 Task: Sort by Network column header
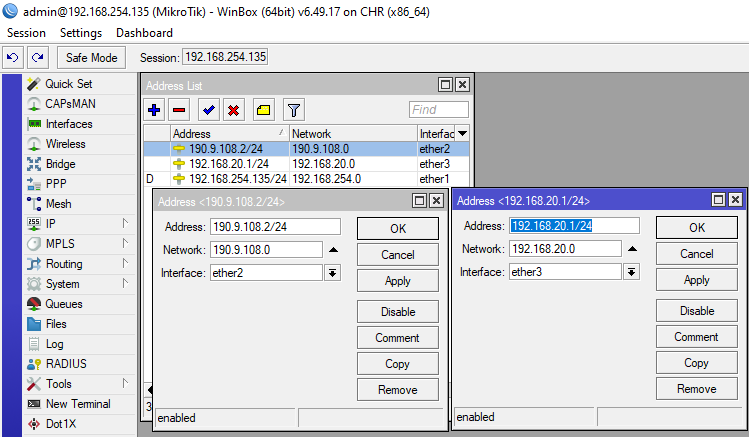[353, 133]
